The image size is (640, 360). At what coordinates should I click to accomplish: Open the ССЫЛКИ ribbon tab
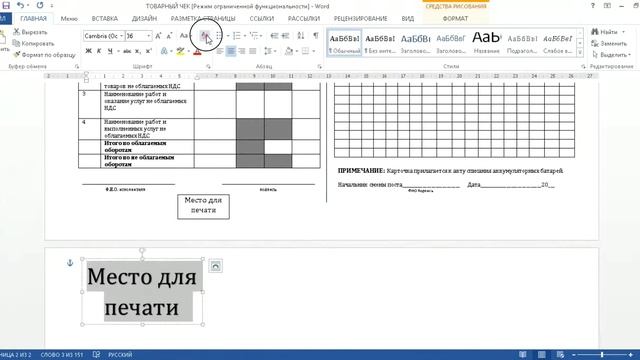tap(262, 18)
